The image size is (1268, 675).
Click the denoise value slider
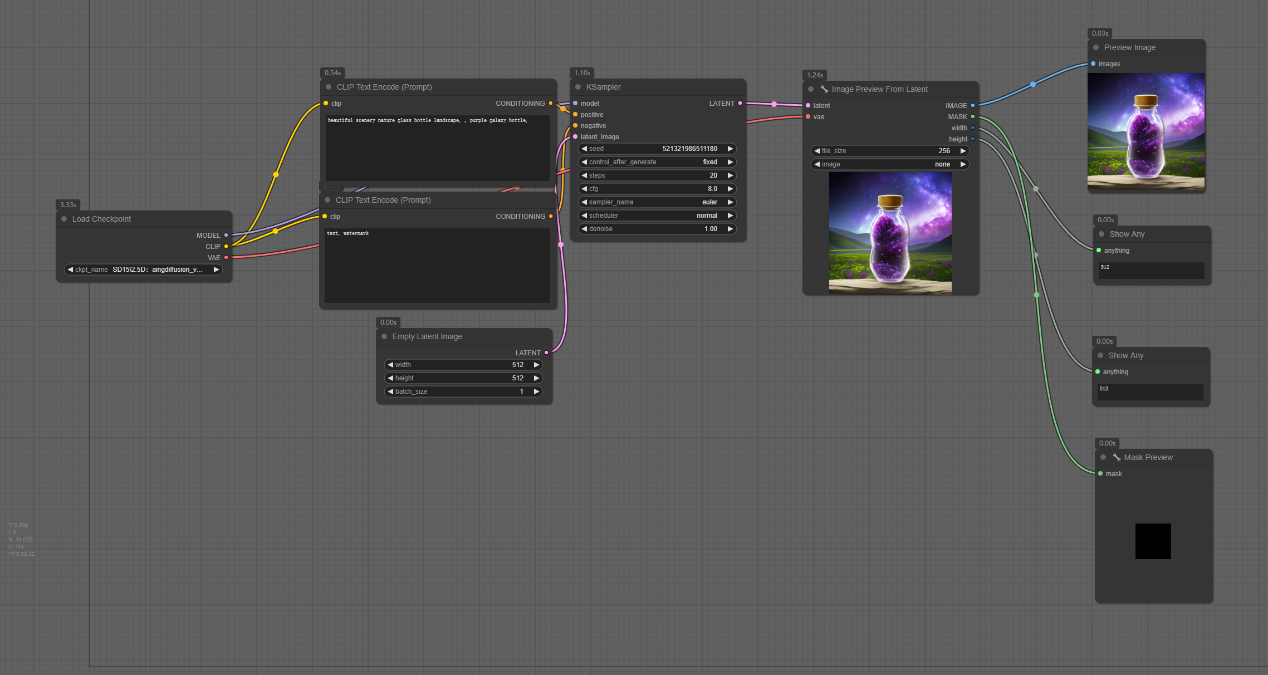657,229
